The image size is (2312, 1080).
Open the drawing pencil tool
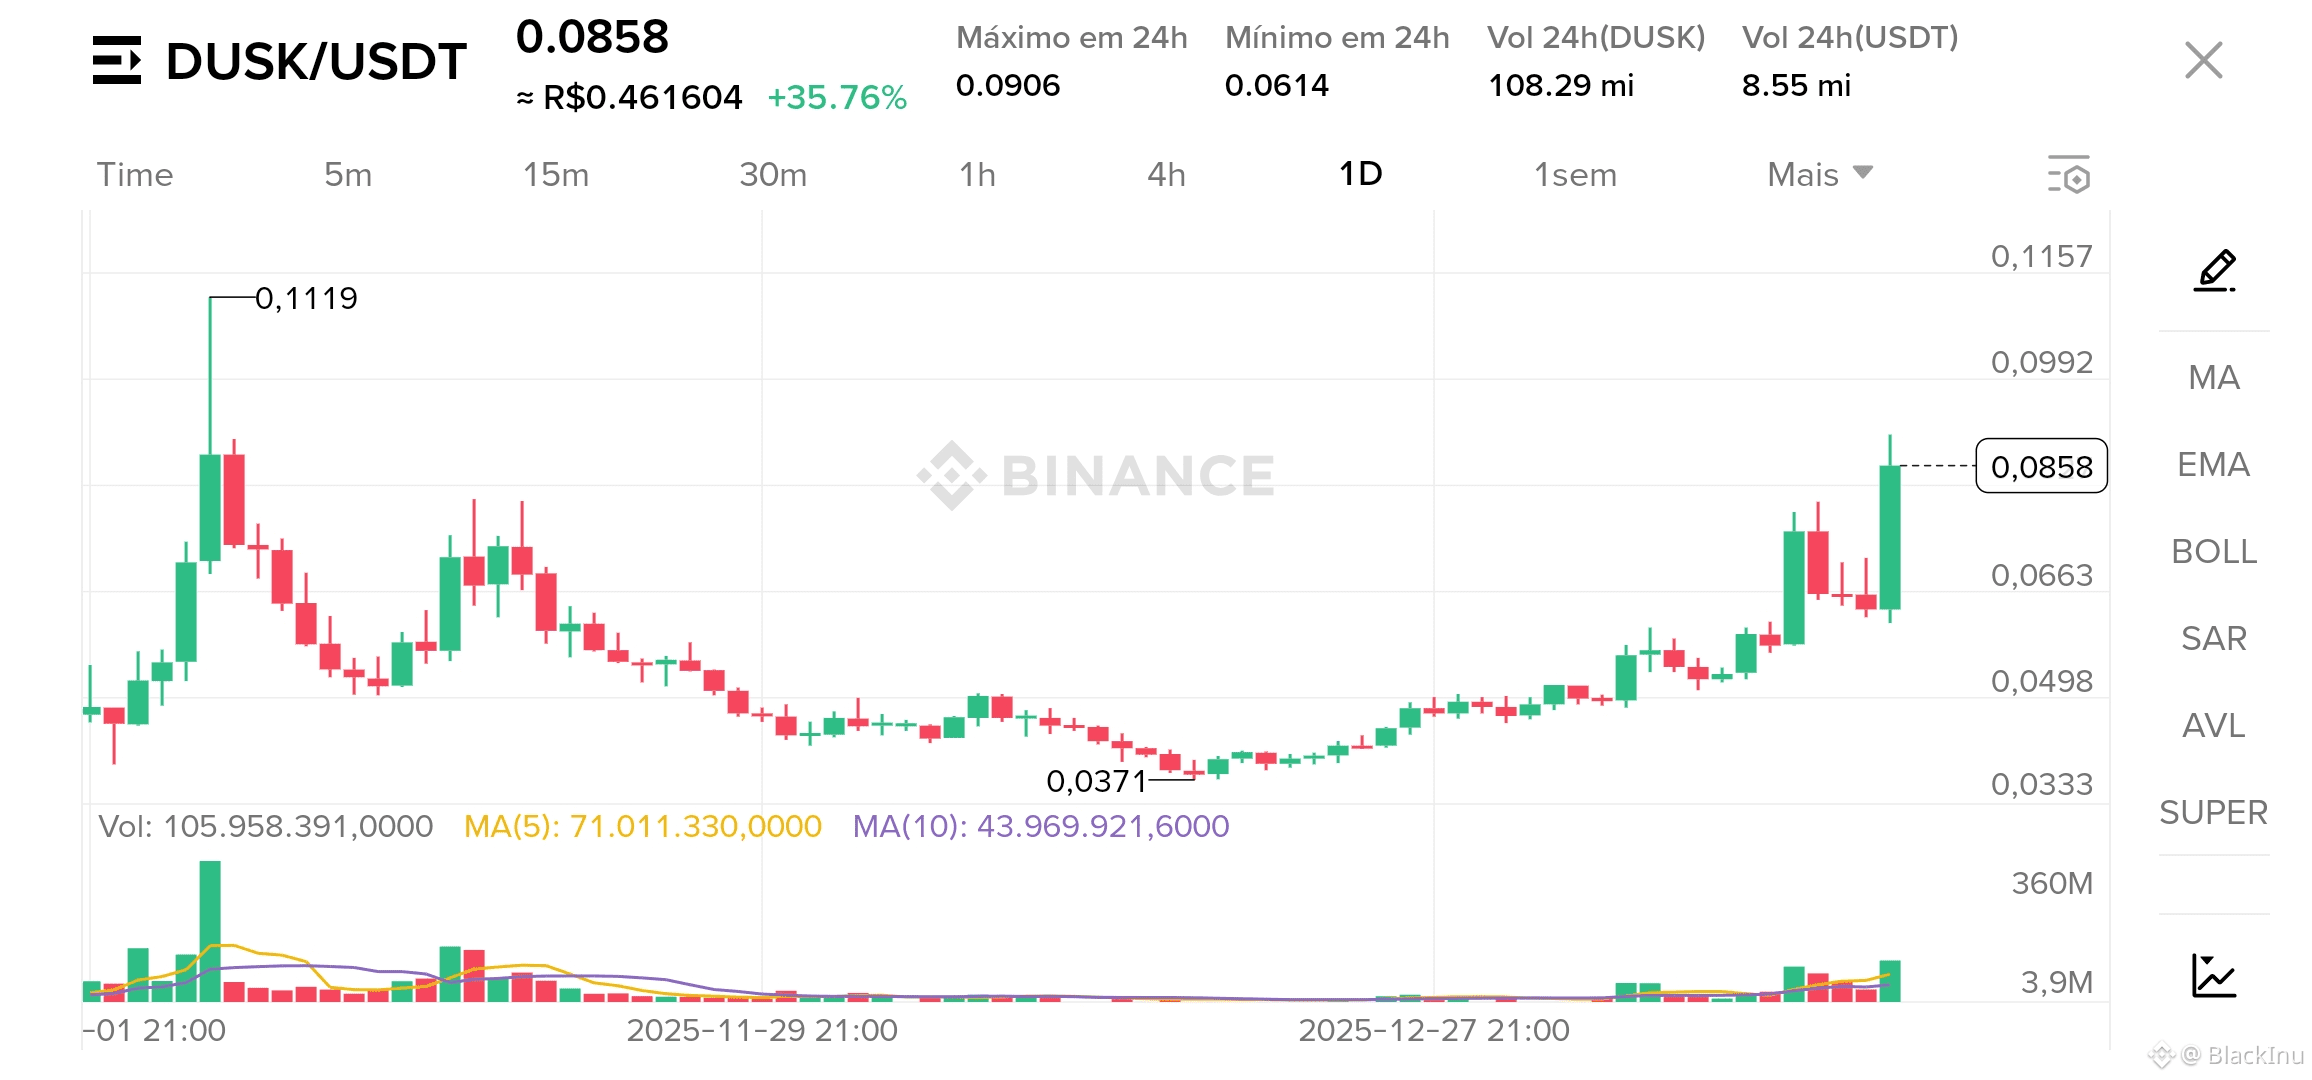pos(2214,270)
